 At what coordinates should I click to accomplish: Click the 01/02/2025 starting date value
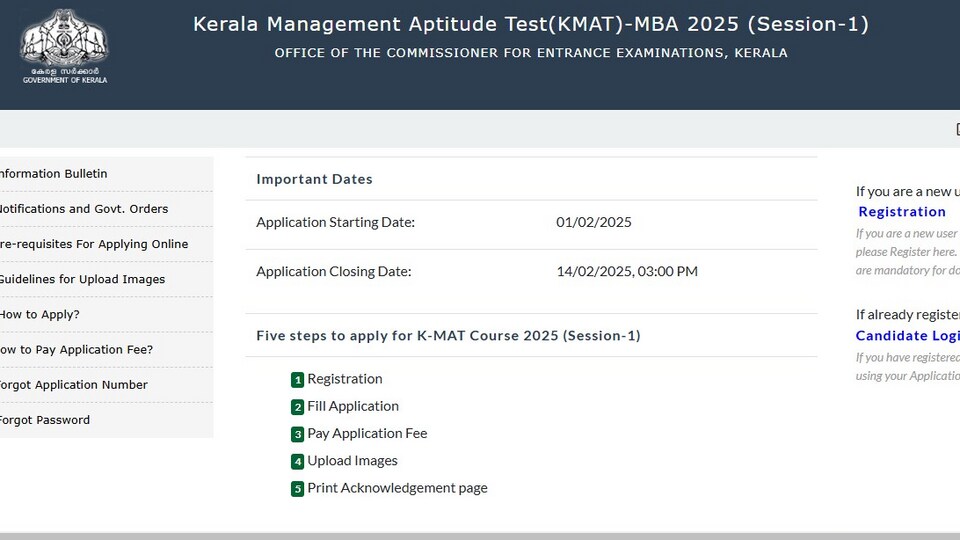pyautogui.click(x=594, y=222)
